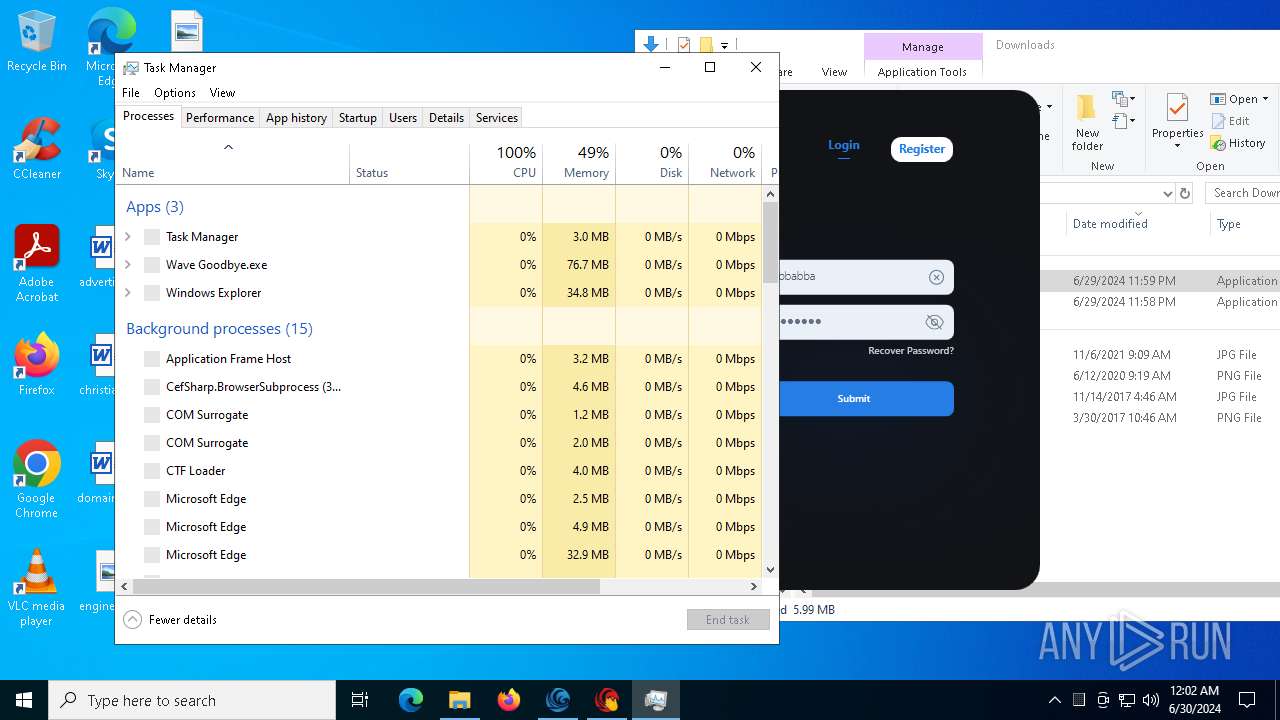Viewport: 1280px width, 720px height.
Task: Switch to the Users tab
Action: pos(403,118)
